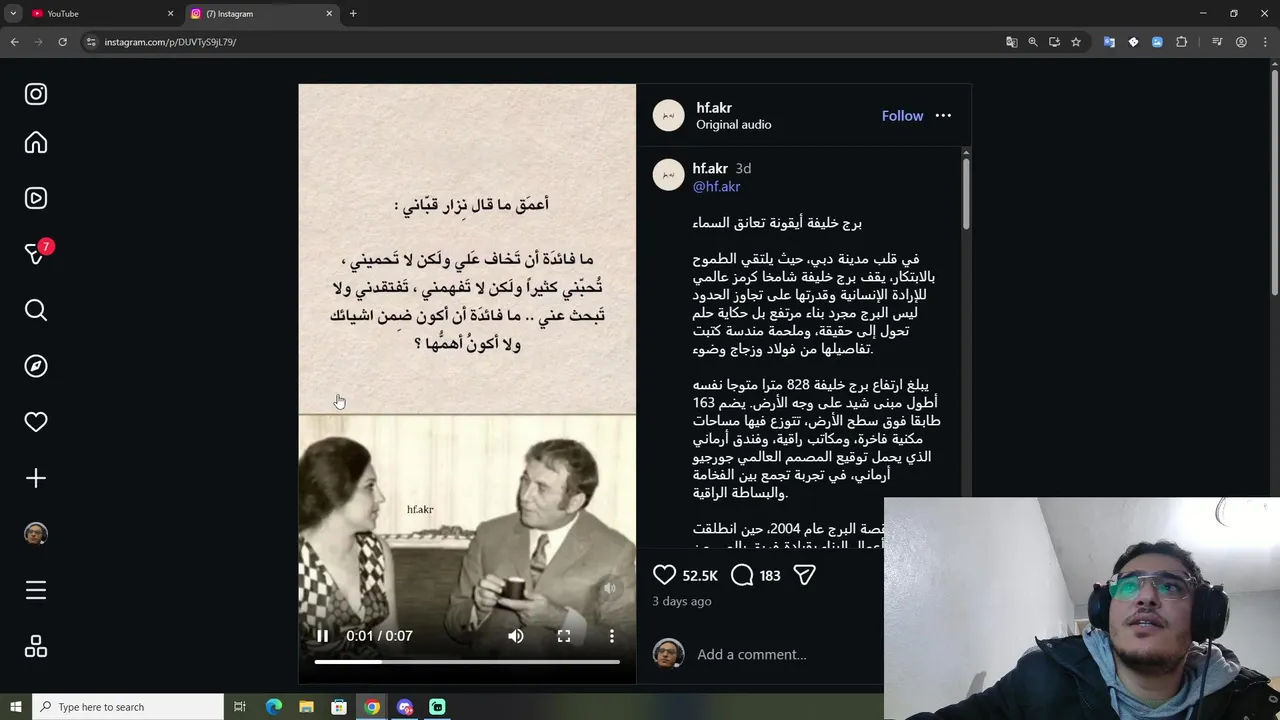This screenshot has height=720, width=1280.
Task: Open Messages icon with 7 badge
Action: [36, 254]
